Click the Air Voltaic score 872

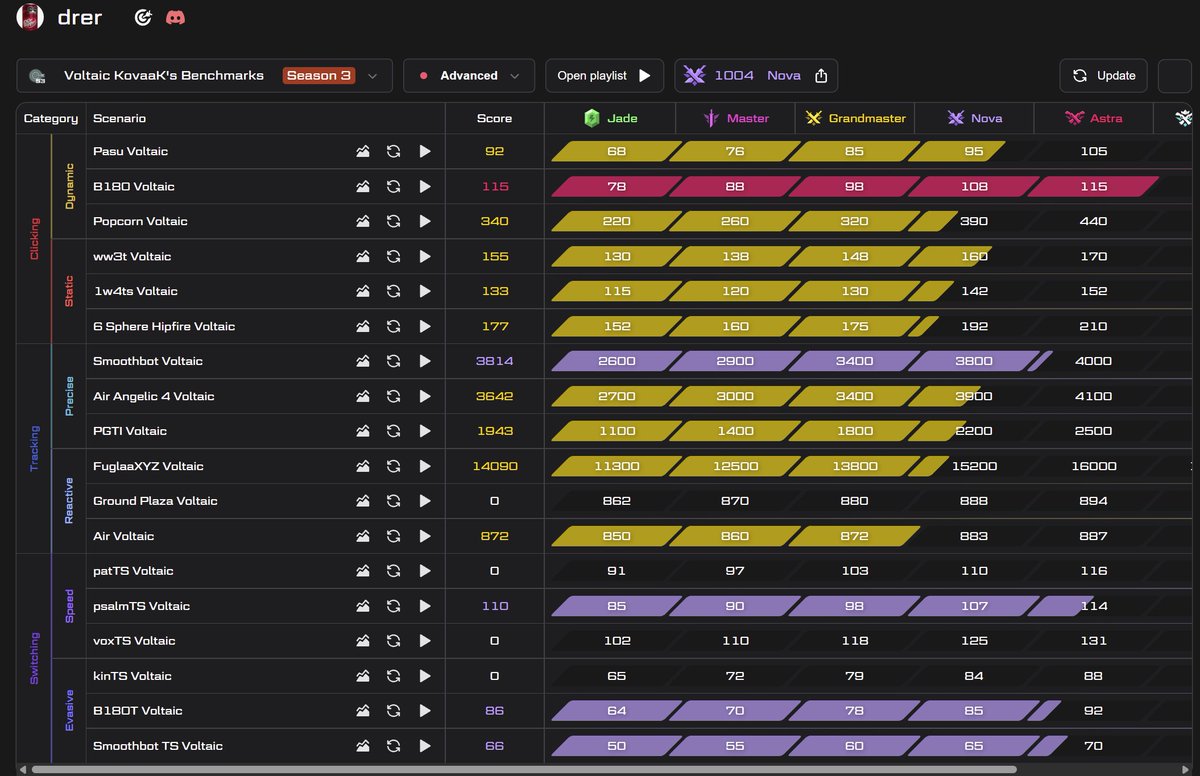(494, 536)
